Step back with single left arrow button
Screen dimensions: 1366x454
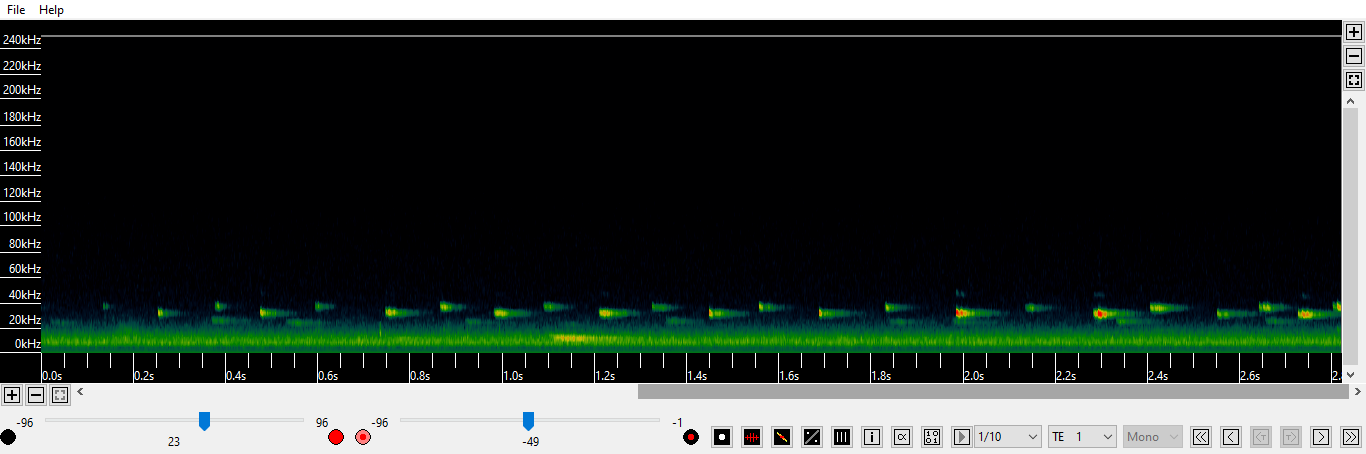pos(1231,437)
